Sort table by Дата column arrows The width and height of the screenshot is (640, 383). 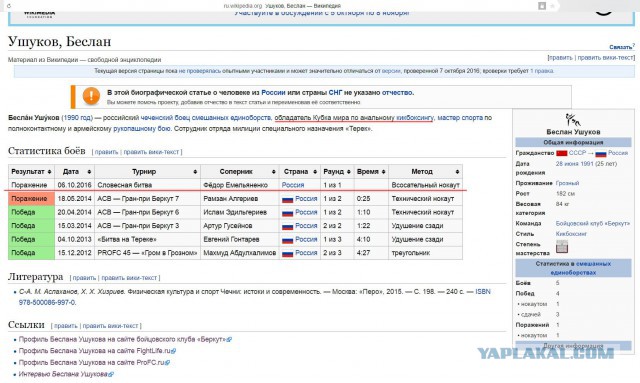[x=89, y=172]
